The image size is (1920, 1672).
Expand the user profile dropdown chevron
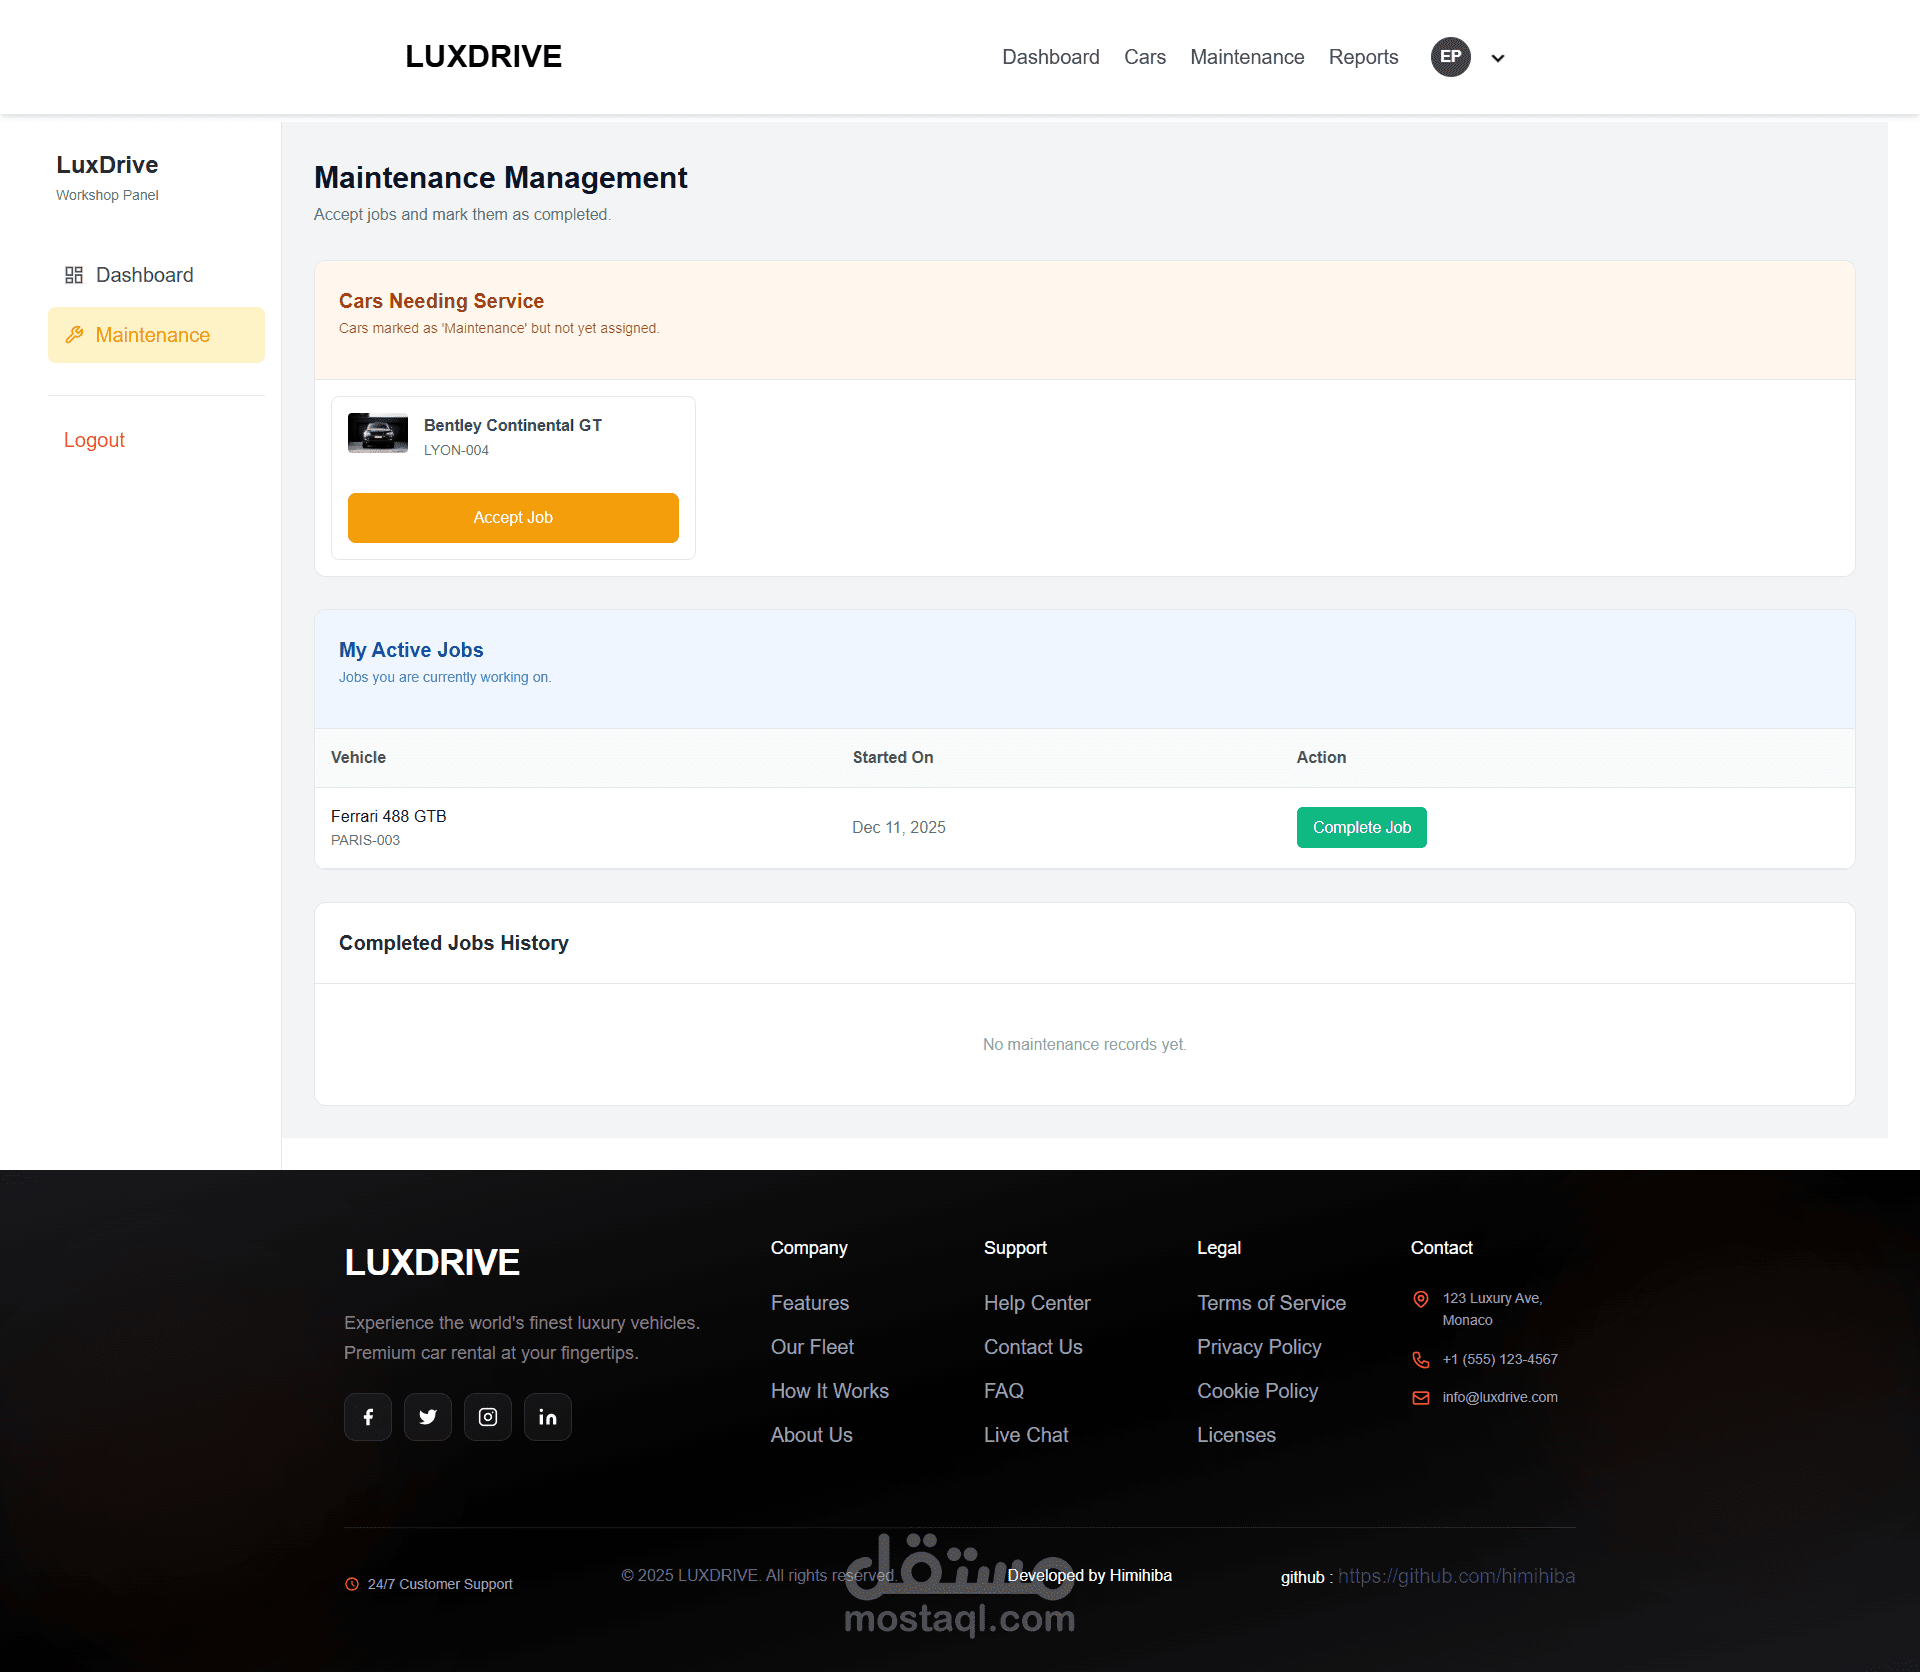pos(1498,58)
